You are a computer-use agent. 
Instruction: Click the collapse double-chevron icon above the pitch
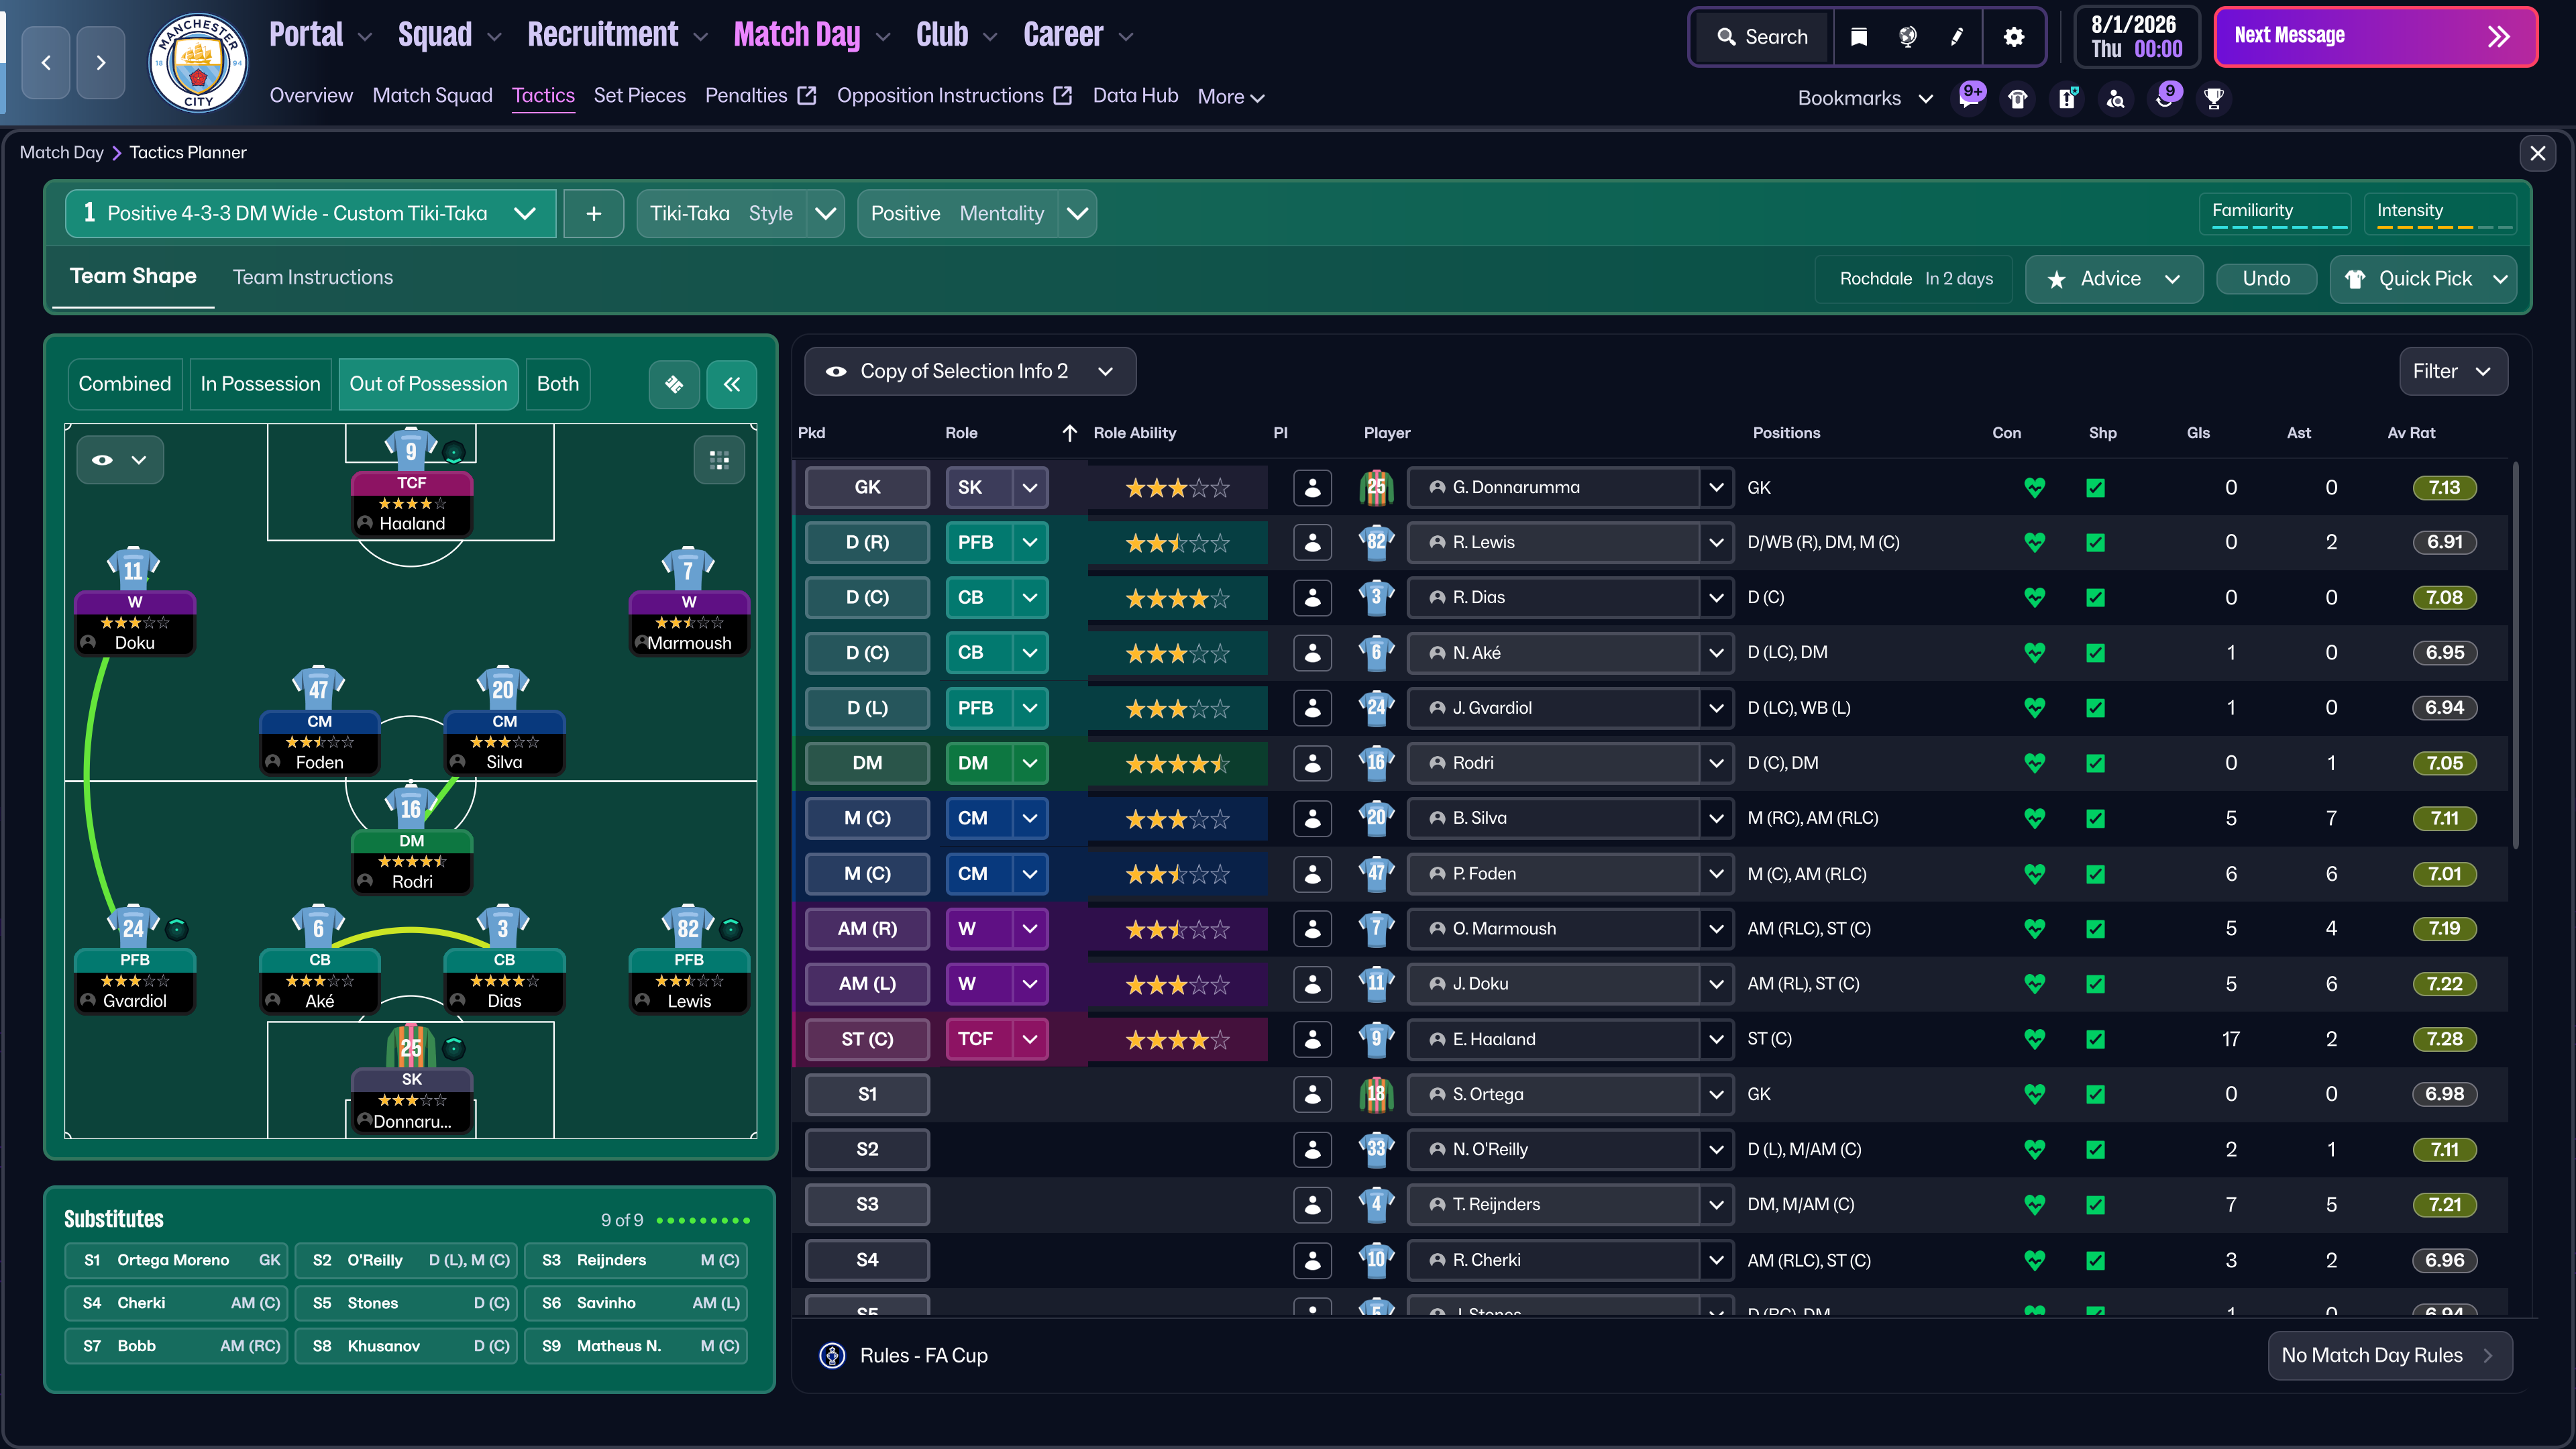pyautogui.click(x=732, y=384)
